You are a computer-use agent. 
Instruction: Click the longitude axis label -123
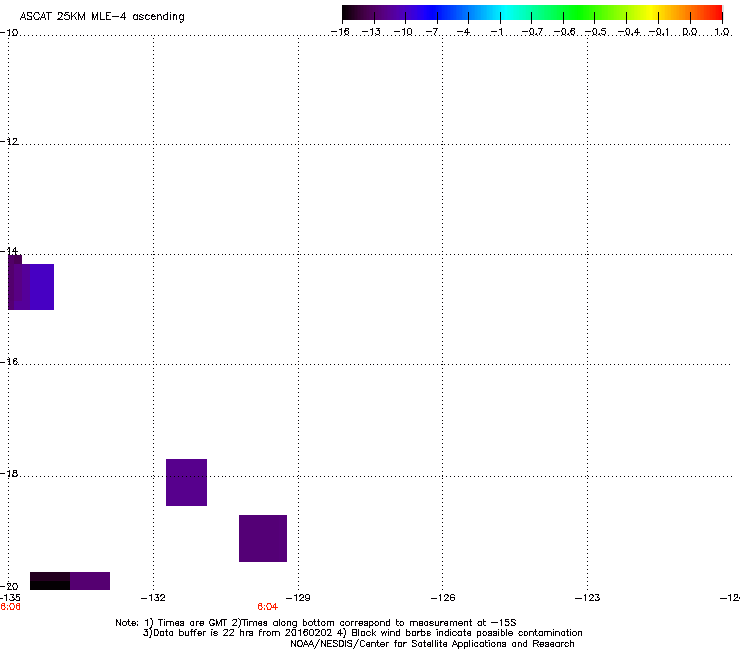(x=588, y=598)
